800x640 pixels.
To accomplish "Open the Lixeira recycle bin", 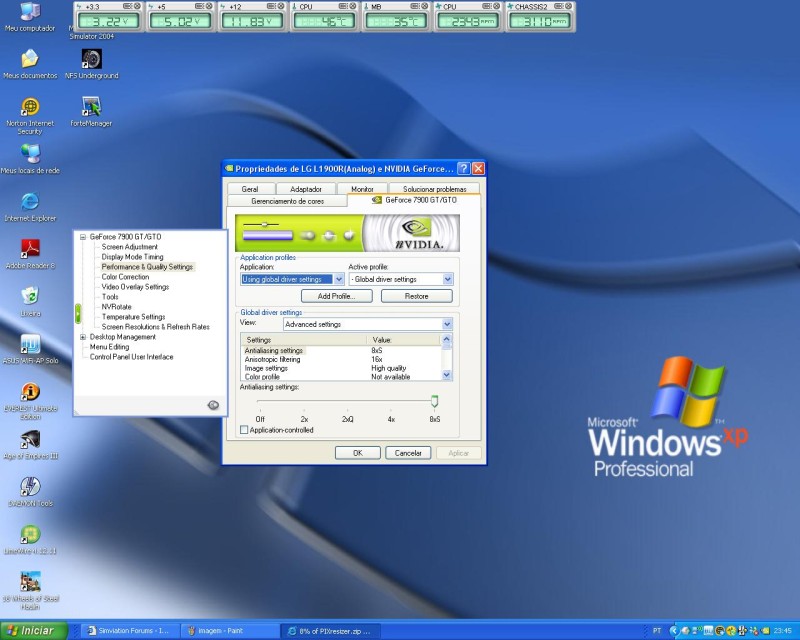I will [x=30, y=295].
